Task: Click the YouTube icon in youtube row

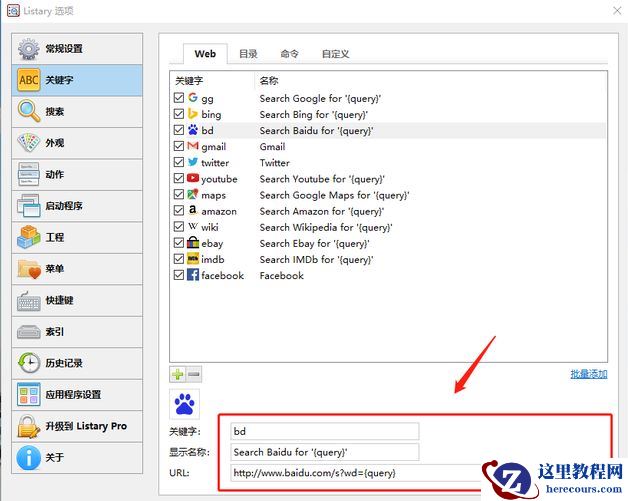Action: coord(193,178)
